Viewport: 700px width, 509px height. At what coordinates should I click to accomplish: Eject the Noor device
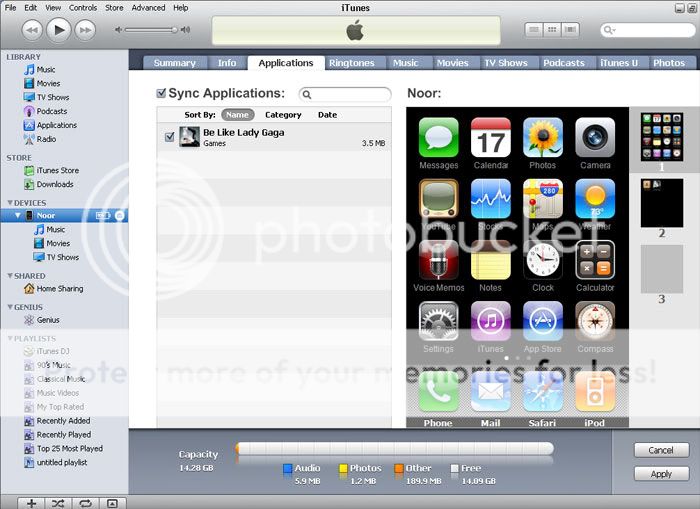click(x=120, y=216)
